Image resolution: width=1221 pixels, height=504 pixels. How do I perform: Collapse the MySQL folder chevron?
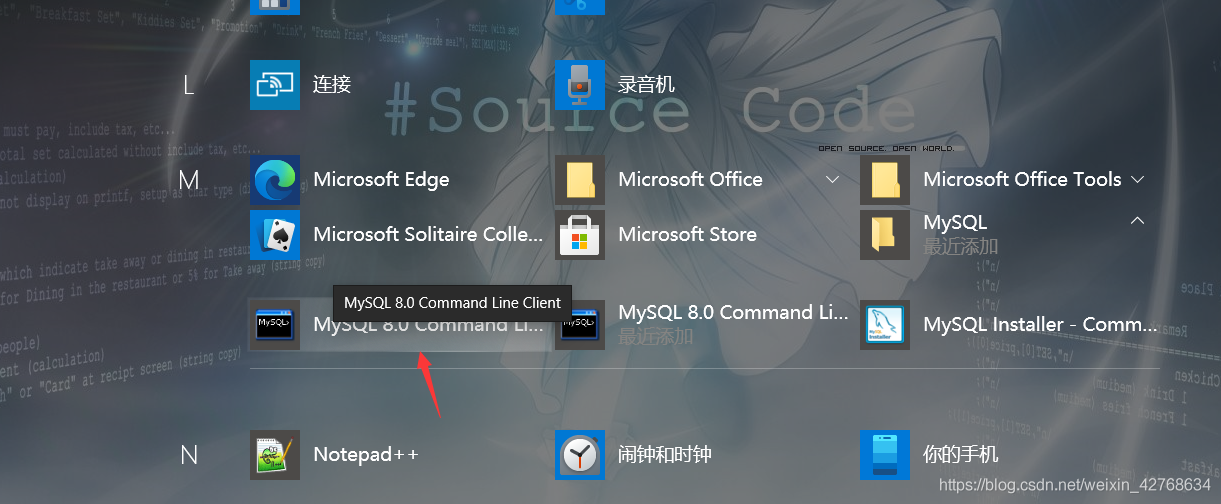(x=1137, y=220)
